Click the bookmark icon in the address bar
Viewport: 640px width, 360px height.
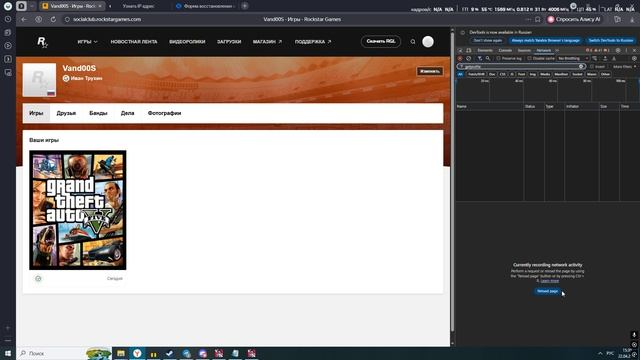(538, 19)
